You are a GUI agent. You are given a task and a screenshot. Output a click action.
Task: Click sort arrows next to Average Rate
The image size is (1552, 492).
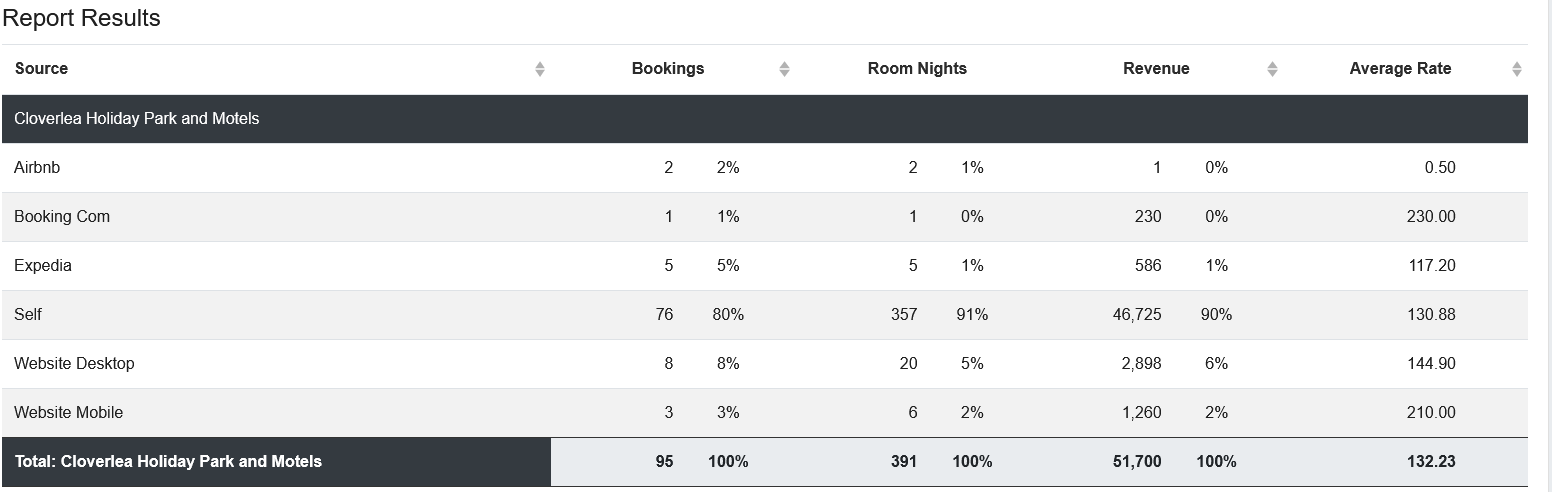1516,69
